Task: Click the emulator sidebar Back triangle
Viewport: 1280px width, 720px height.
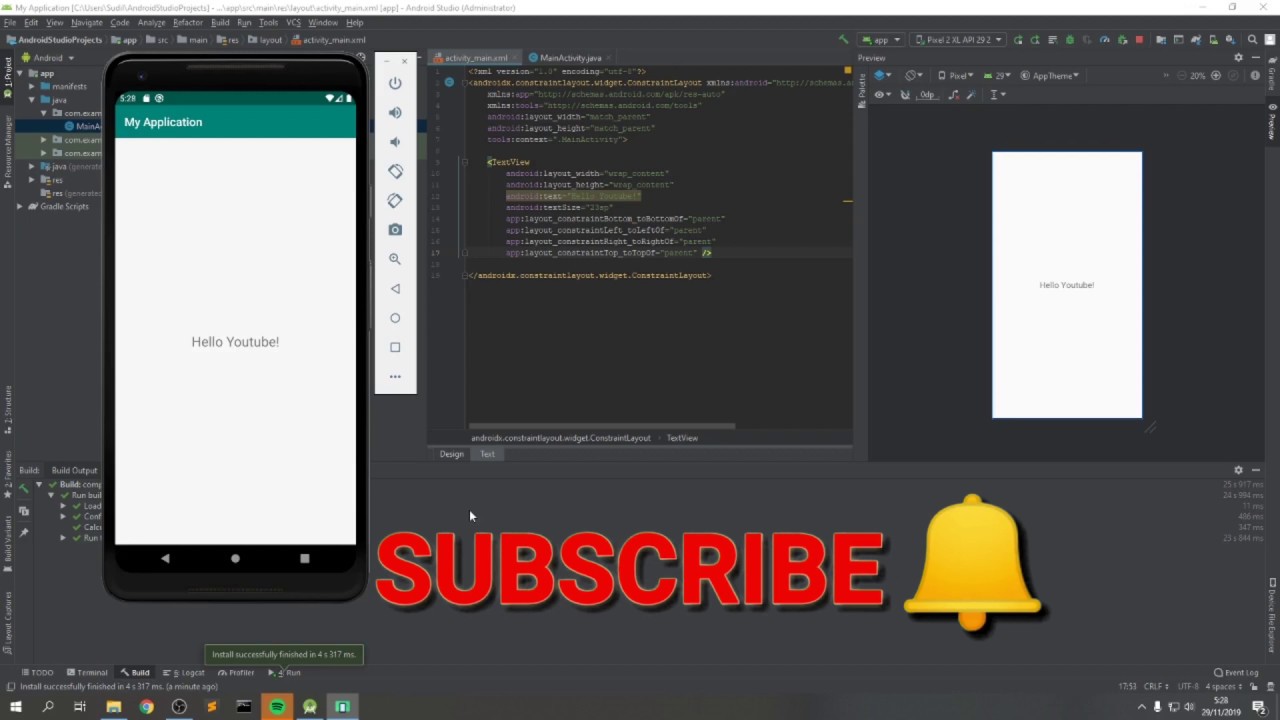Action: coord(395,288)
